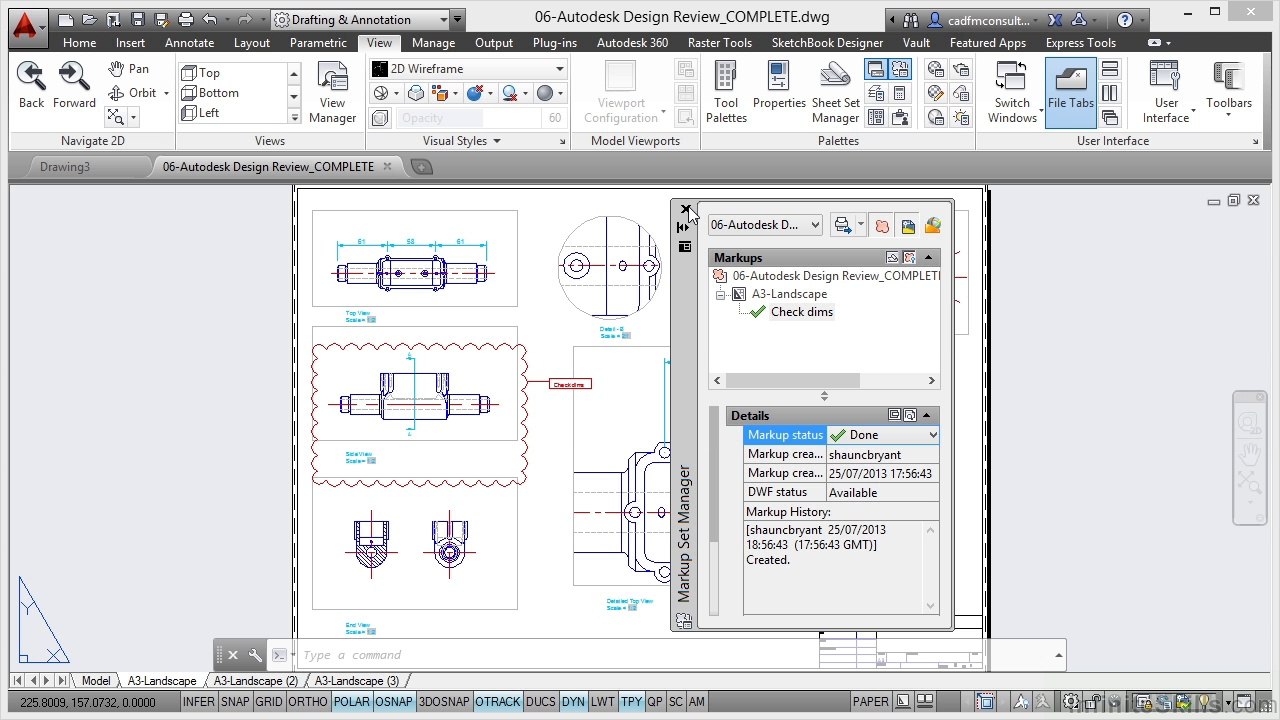Click the Save icon in Quick Access toolbar
1280x720 pixels.
coord(138,20)
